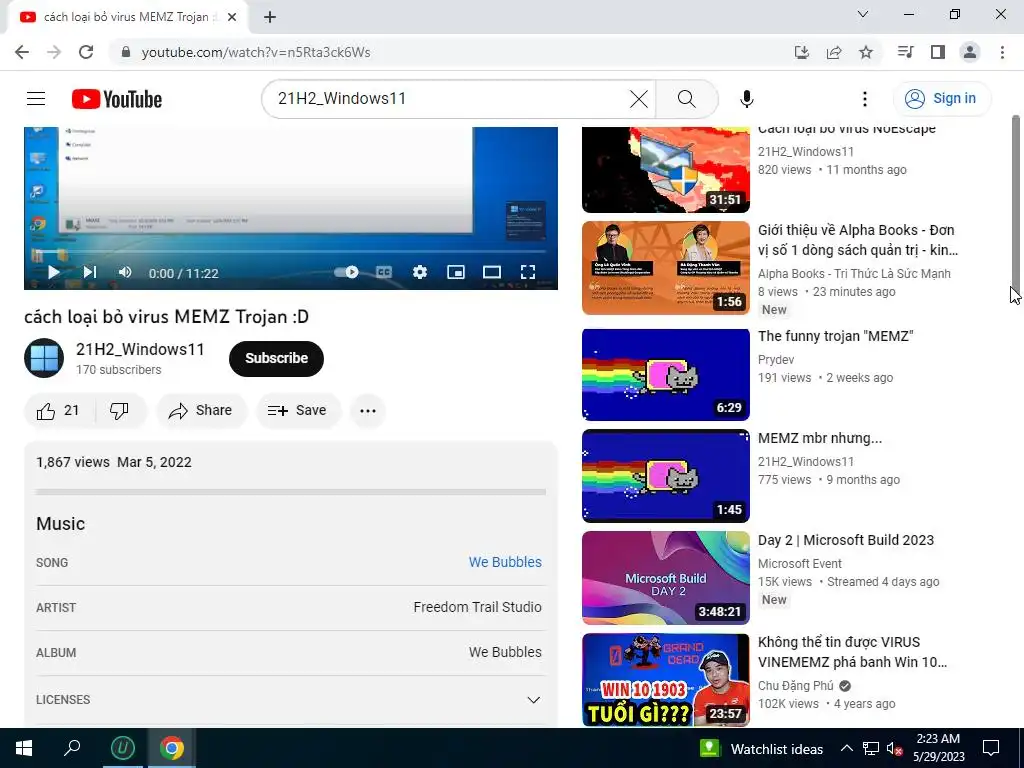Clear the search box with the X icon
The image size is (1024, 768).
click(639, 99)
